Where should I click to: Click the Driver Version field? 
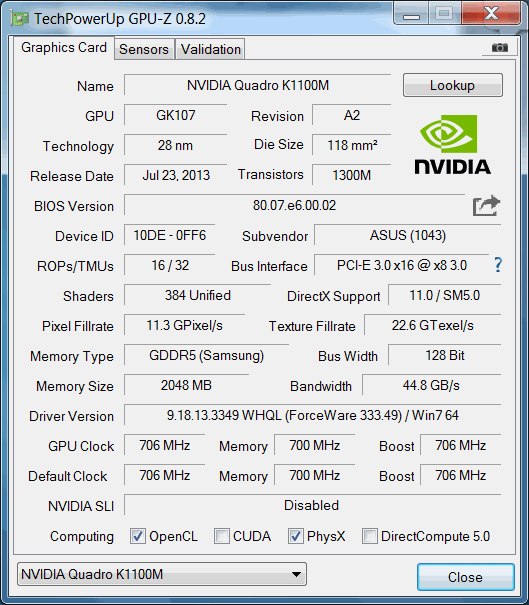pos(313,415)
